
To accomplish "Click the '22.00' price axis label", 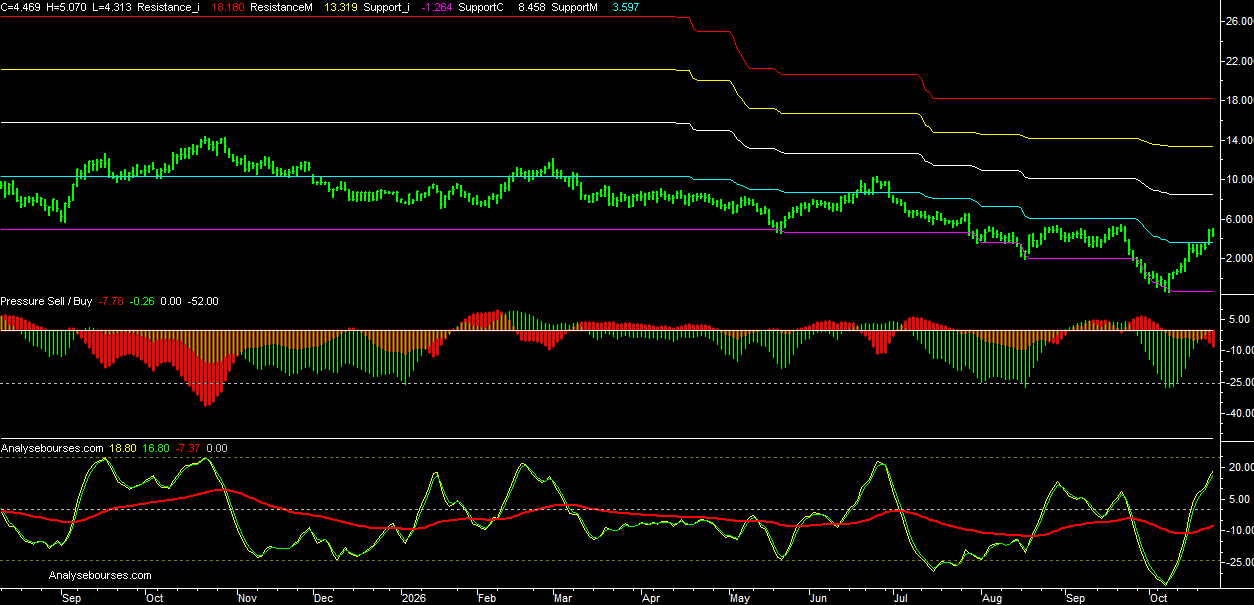I will tap(1239, 61).
